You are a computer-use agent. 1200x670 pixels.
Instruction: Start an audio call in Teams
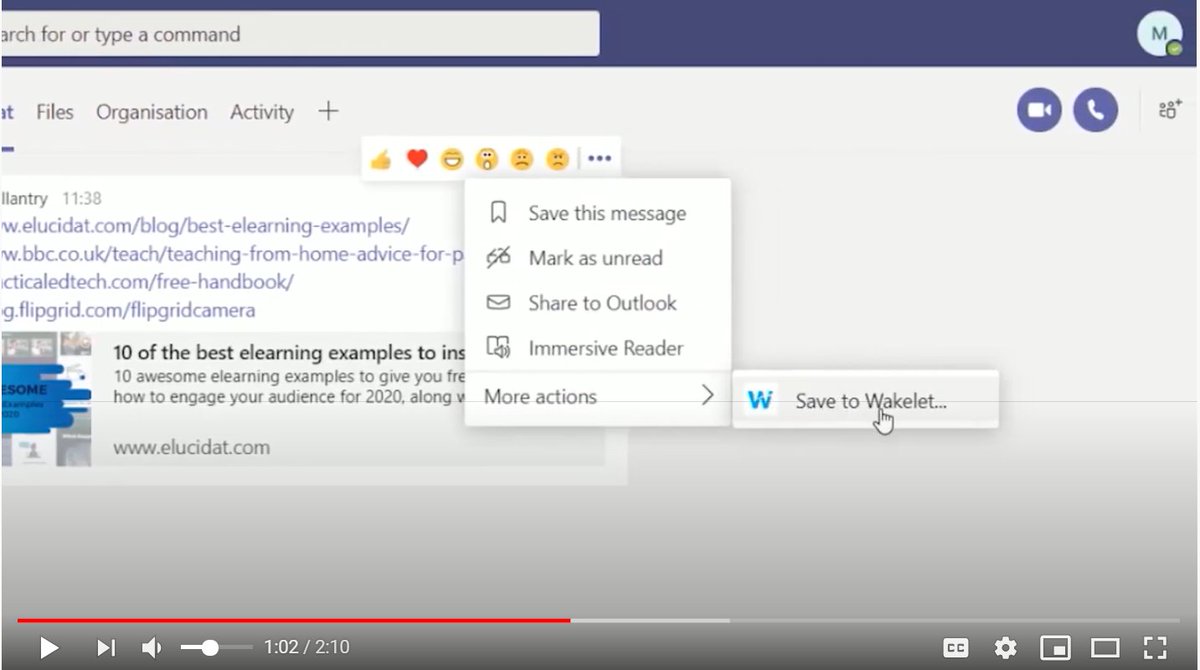[x=1095, y=110]
